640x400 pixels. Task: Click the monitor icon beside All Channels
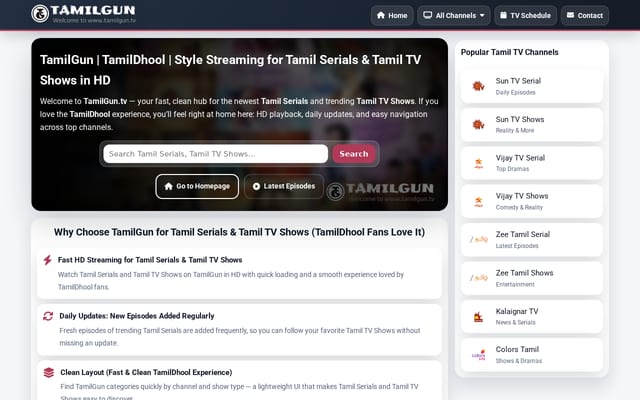point(427,15)
